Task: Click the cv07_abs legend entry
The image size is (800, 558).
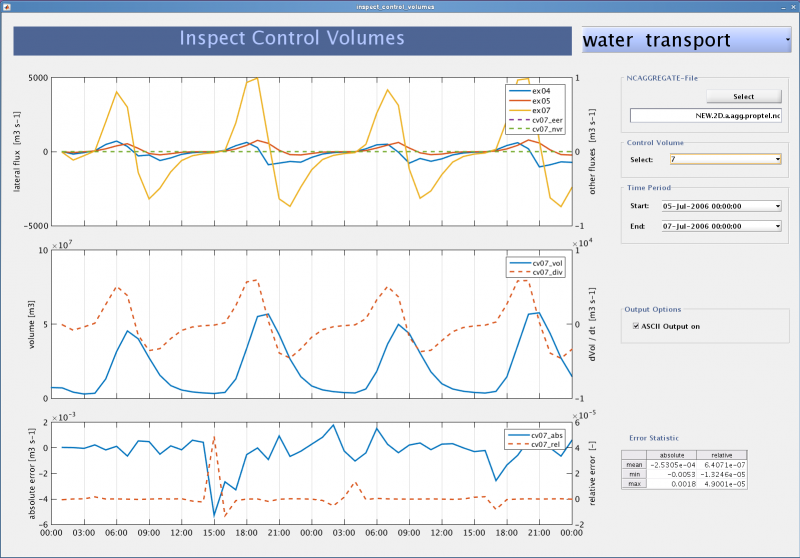Action: tap(535, 435)
